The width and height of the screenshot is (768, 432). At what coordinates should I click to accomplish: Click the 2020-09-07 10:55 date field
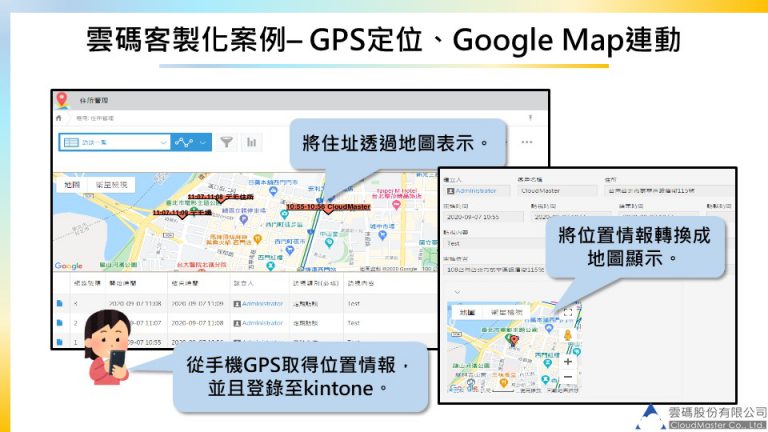(x=484, y=216)
